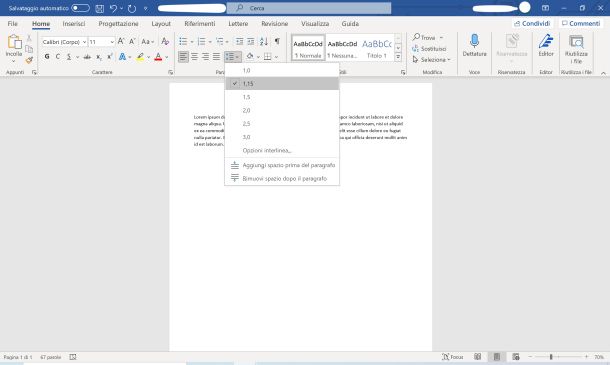Justify the paragraph text
Screen dimensions: 610x365
(x=216, y=57)
